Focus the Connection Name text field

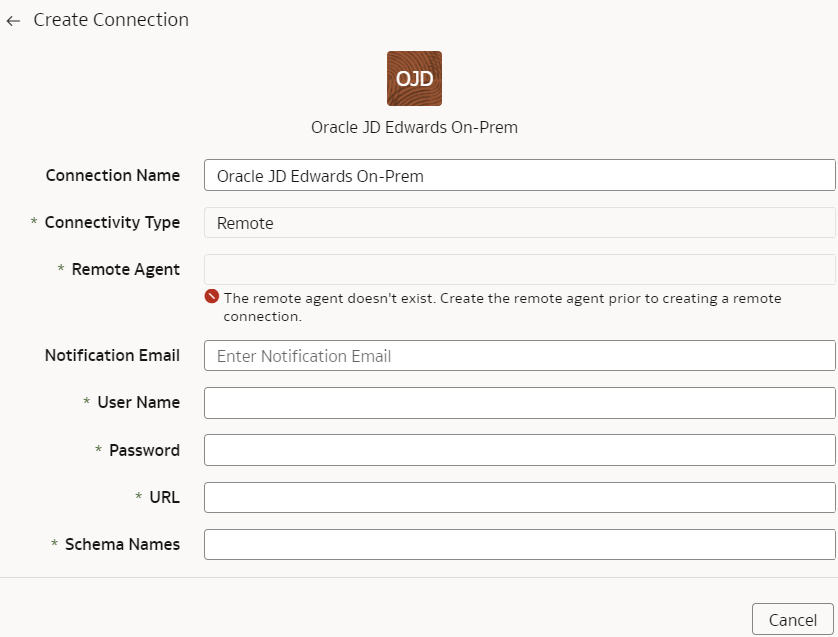click(519, 175)
